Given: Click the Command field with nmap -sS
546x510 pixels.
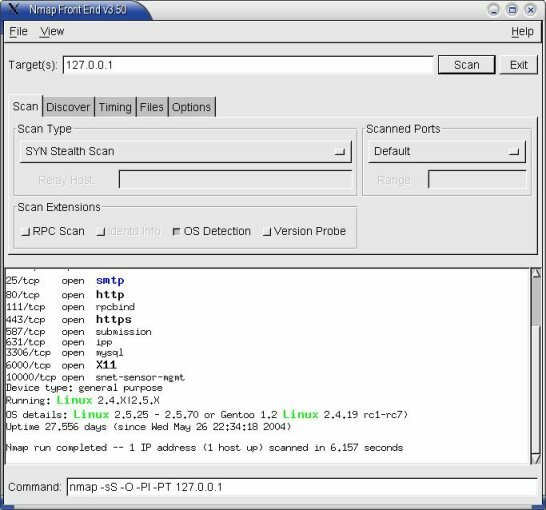Looking at the screenshot, I should tap(302, 487).
